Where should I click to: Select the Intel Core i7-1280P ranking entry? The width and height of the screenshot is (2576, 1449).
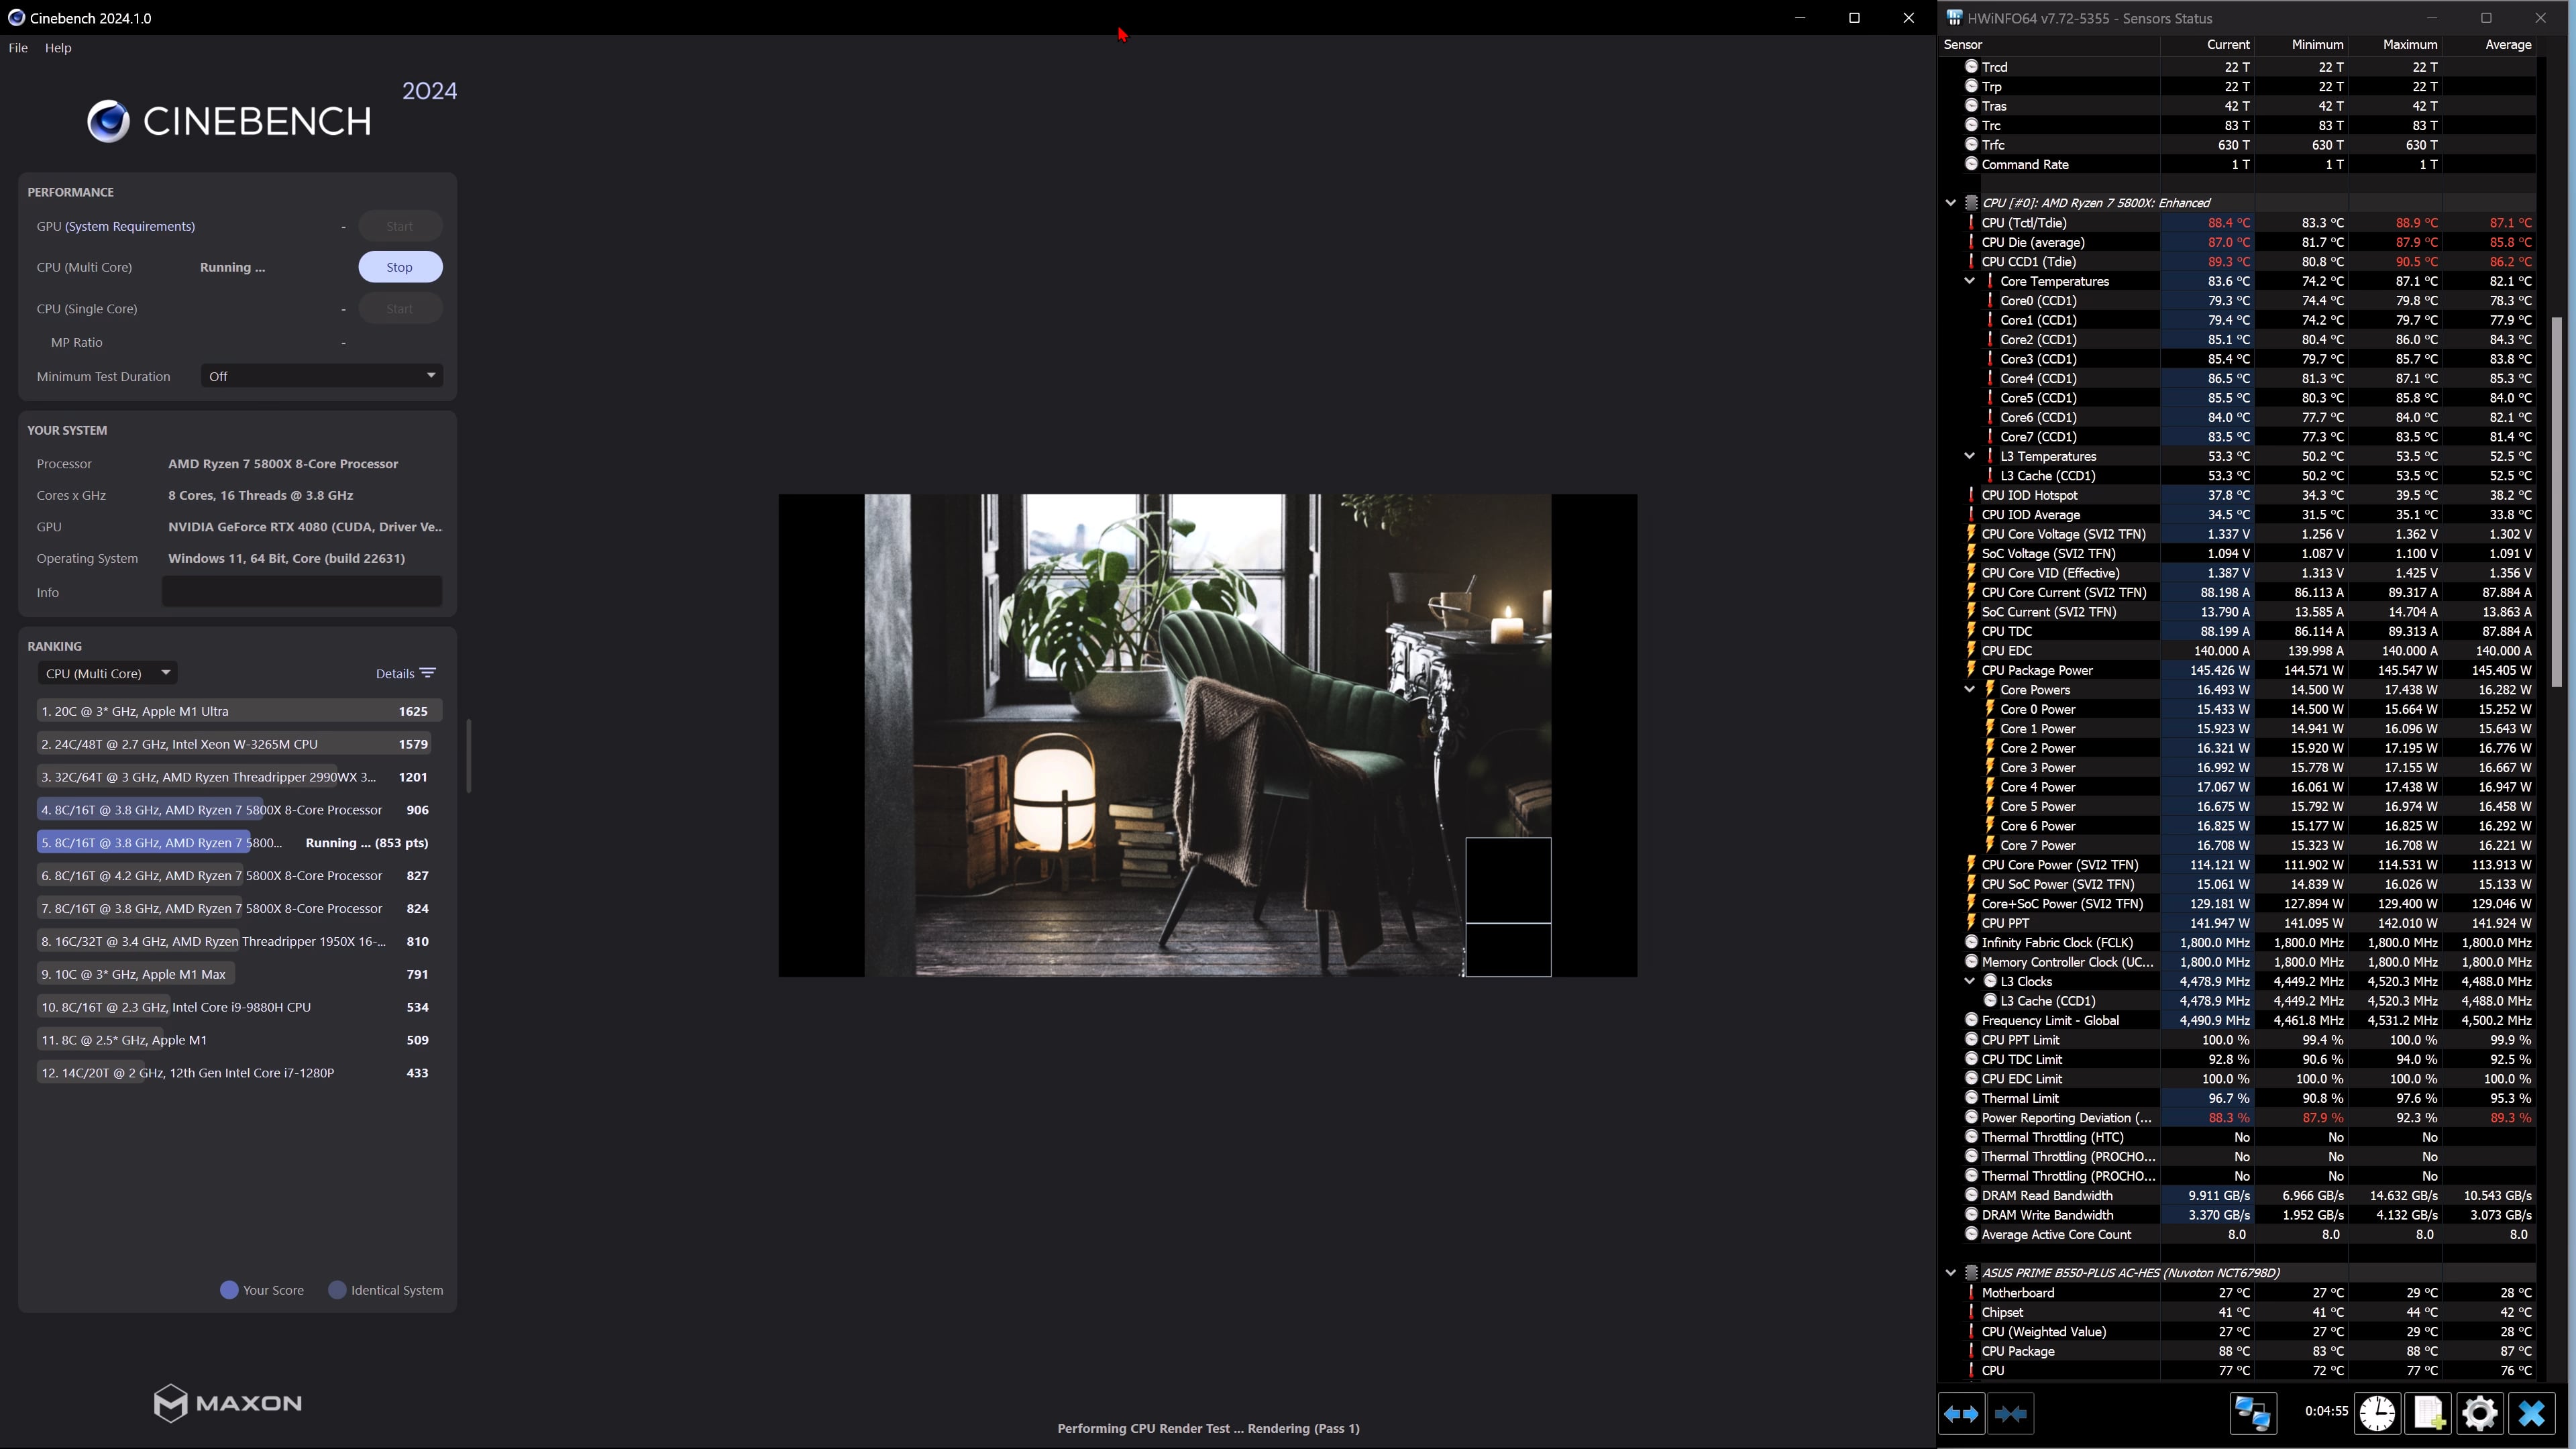point(239,1073)
